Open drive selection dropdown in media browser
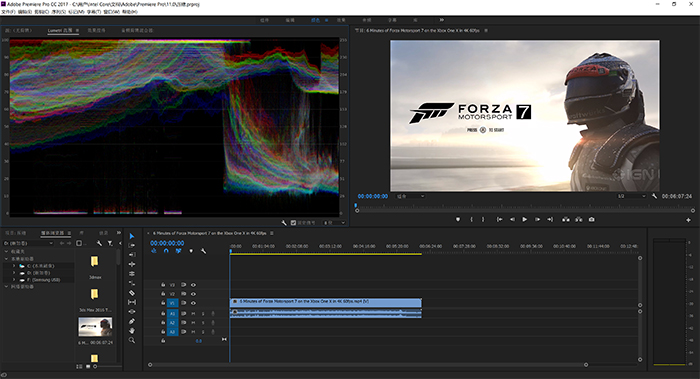The height and width of the screenshot is (379, 700). click(x=28, y=243)
